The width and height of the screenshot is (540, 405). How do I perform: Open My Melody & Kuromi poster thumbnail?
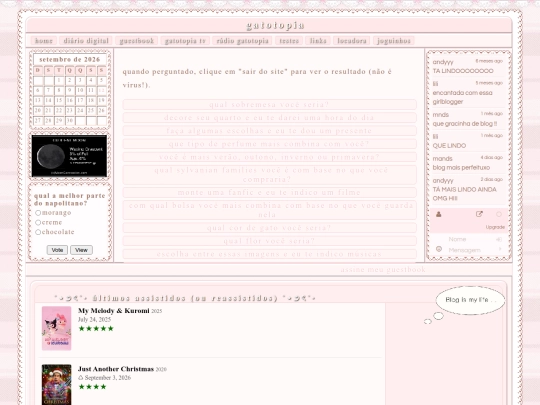pos(56,328)
